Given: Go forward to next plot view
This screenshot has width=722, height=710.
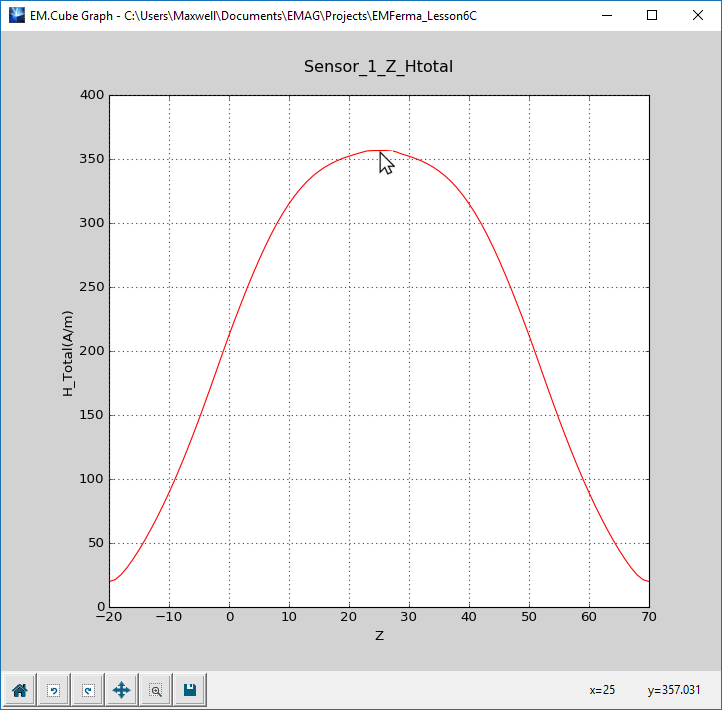Looking at the screenshot, I should tap(88, 690).
